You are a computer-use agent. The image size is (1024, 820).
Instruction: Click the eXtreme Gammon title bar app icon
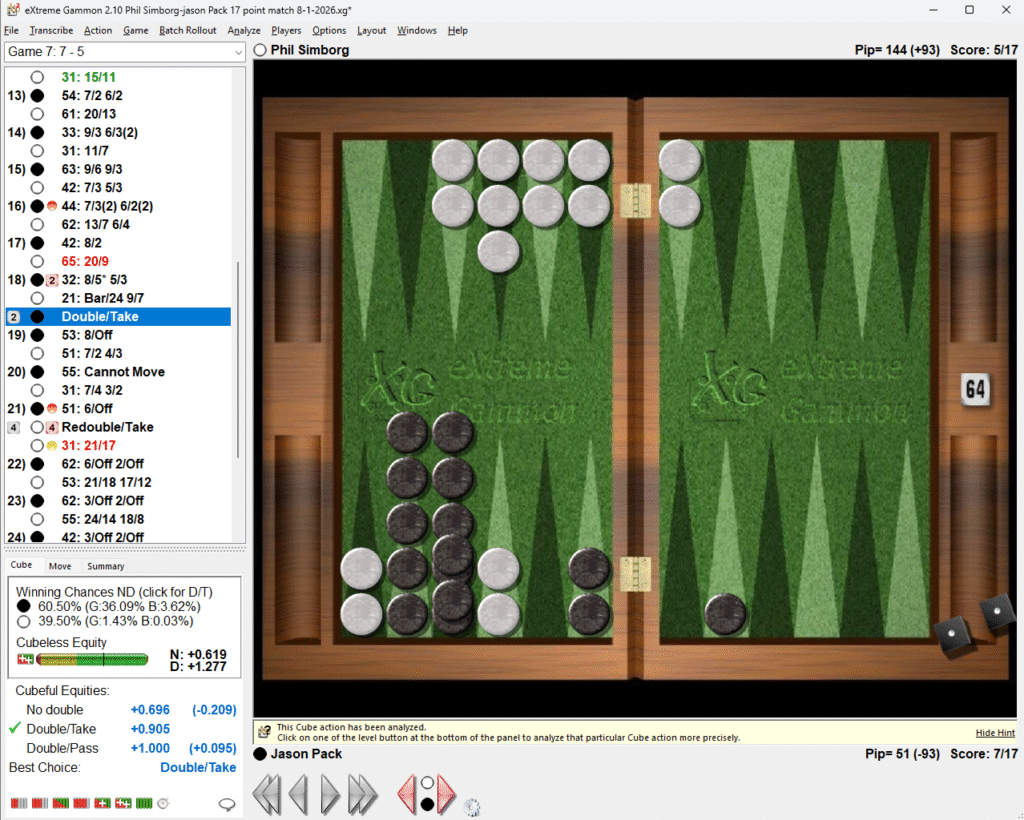point(12,10)
